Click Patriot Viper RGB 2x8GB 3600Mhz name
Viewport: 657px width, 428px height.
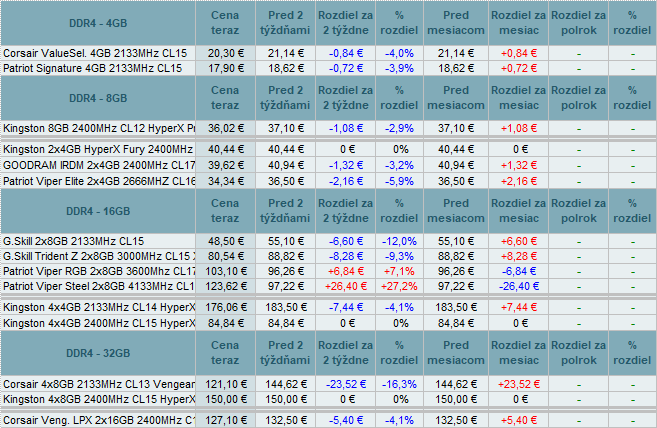coord(99,271)
